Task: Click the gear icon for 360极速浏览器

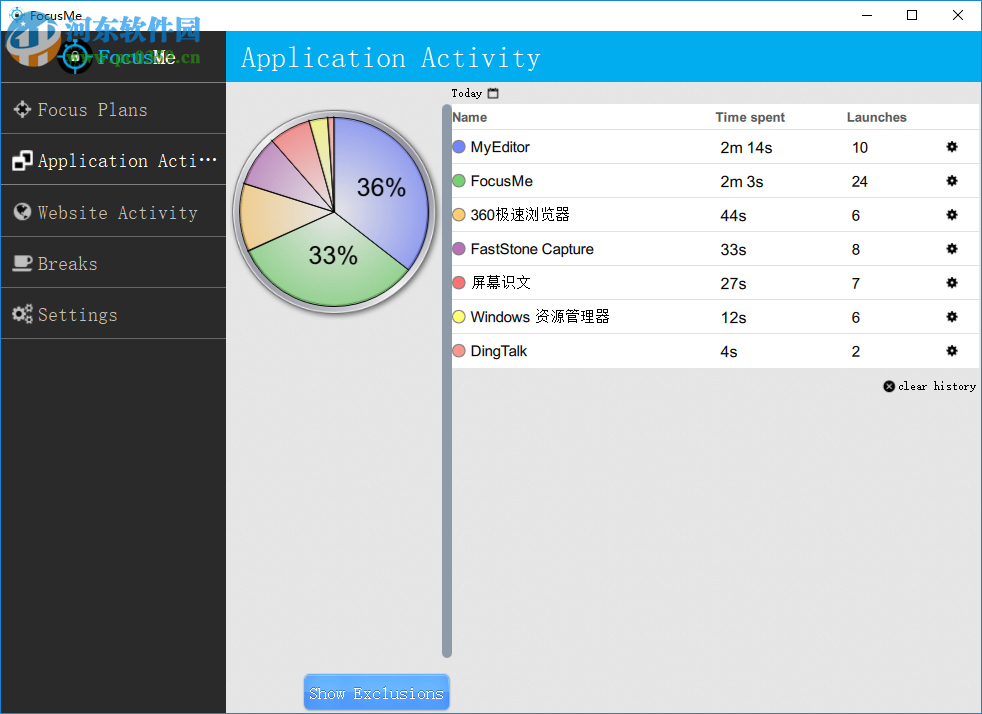Action: point(951,215)
